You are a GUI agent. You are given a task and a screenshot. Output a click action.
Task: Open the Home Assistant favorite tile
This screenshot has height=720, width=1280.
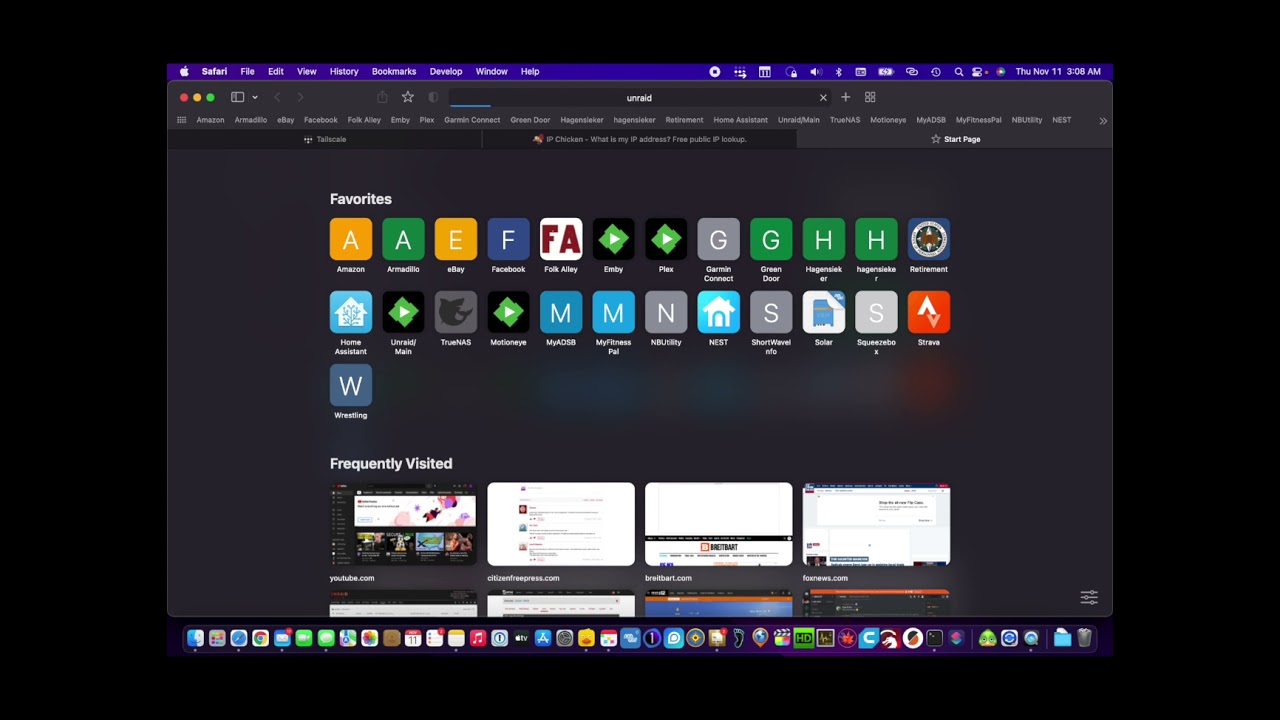tap(350, 313)
